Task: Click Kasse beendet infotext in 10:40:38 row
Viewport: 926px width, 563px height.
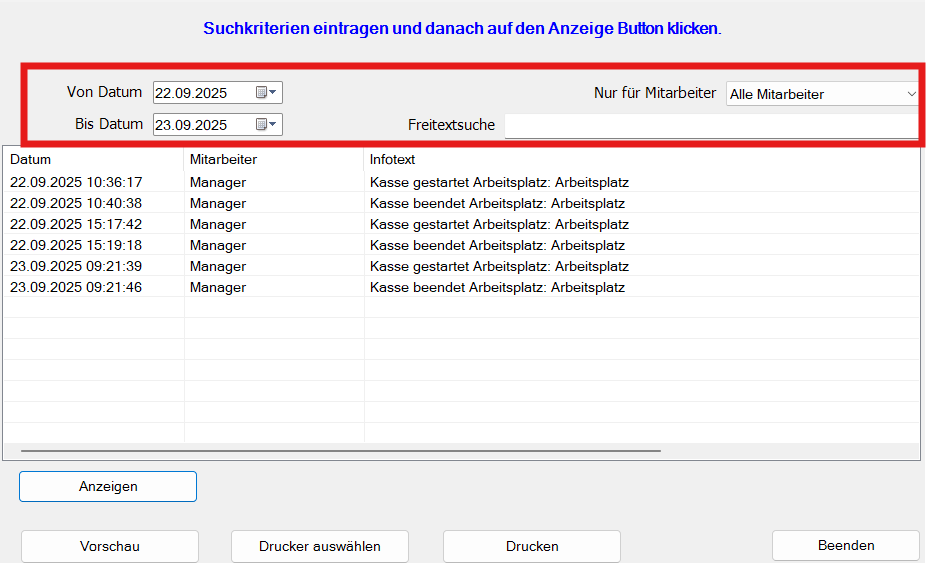Action: pos(497,203)
